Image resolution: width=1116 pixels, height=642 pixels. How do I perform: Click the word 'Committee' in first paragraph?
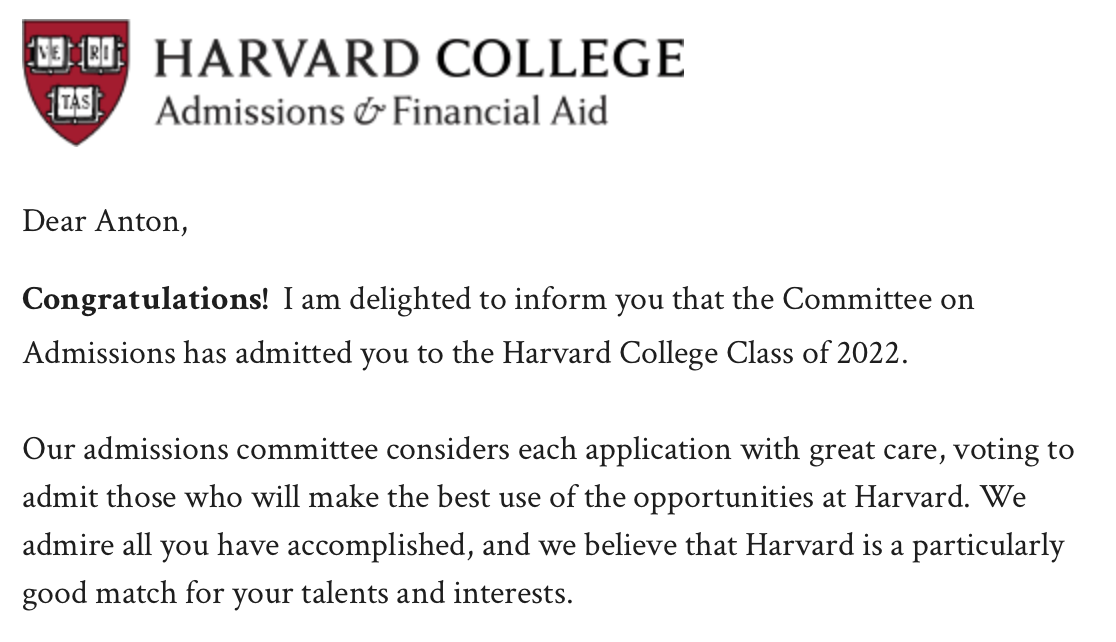coord(857,299)
